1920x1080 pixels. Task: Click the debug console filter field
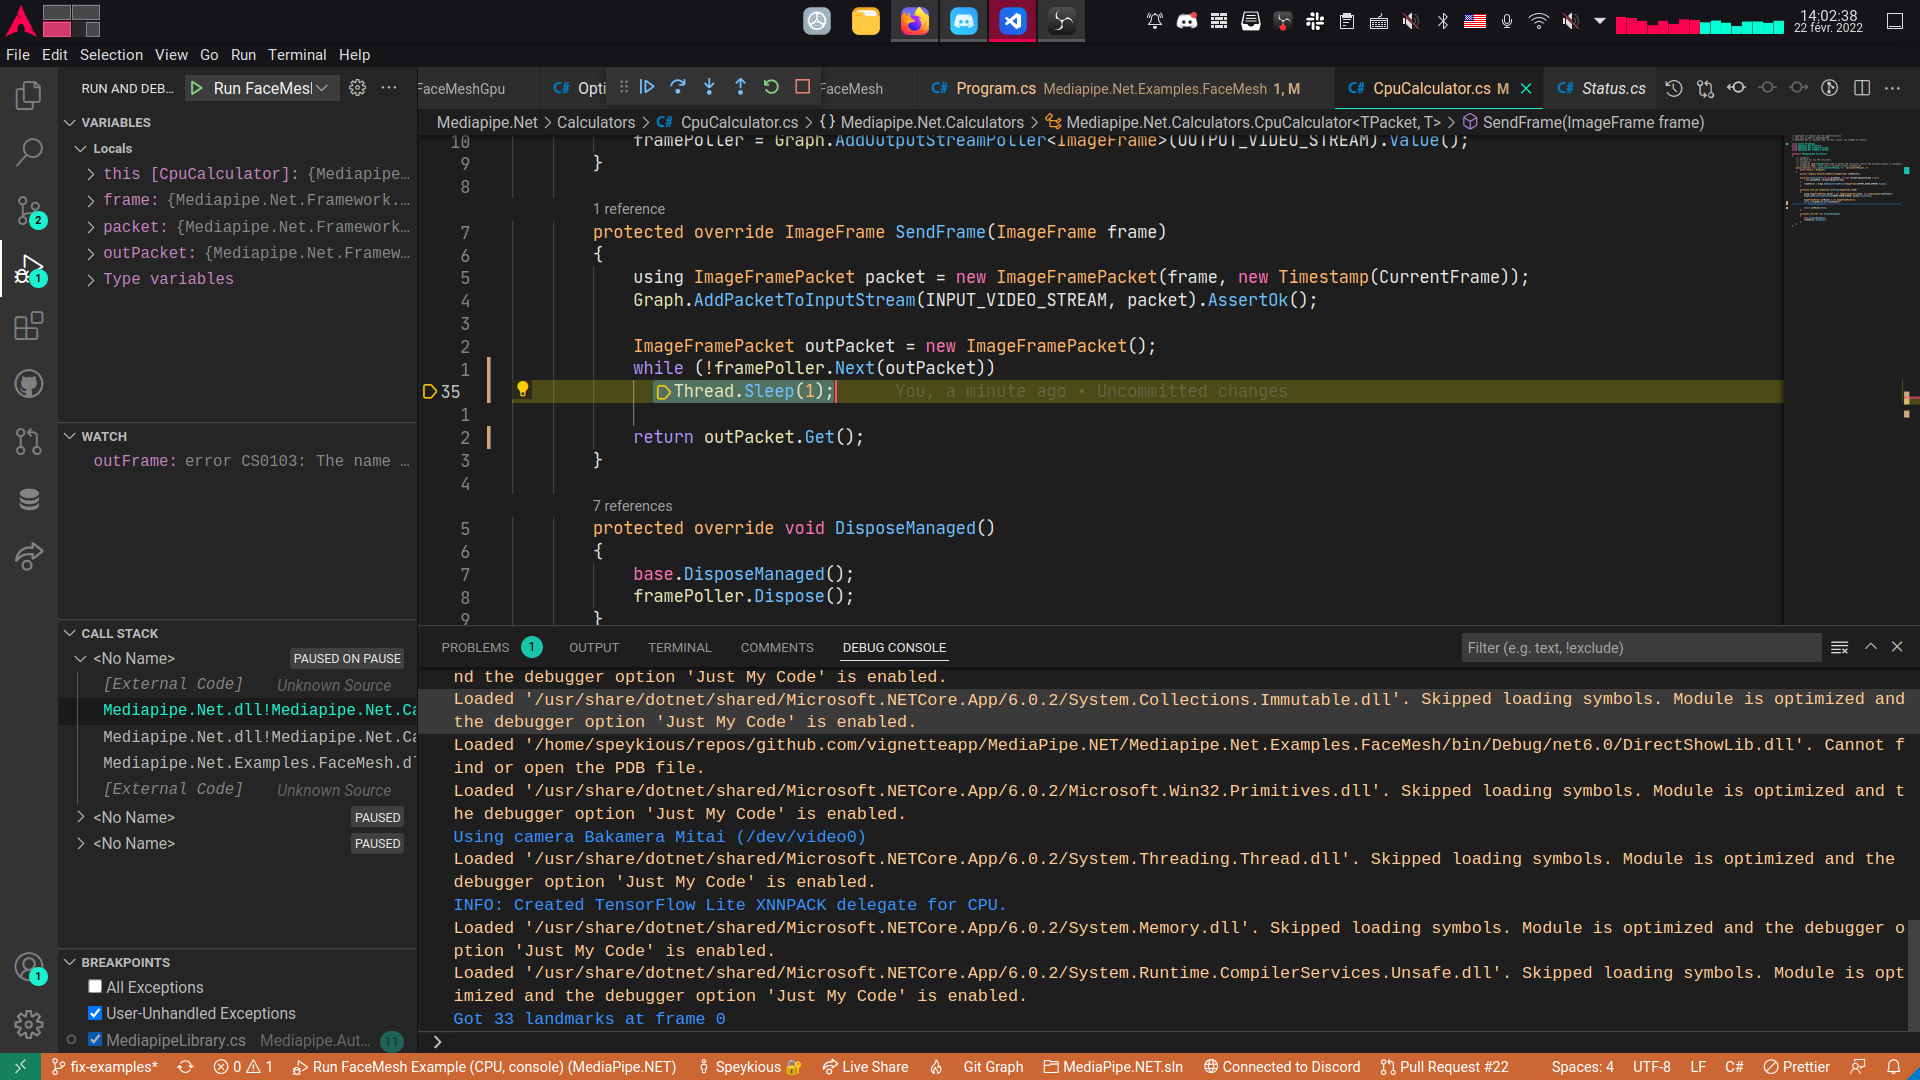coord(1640,647)
